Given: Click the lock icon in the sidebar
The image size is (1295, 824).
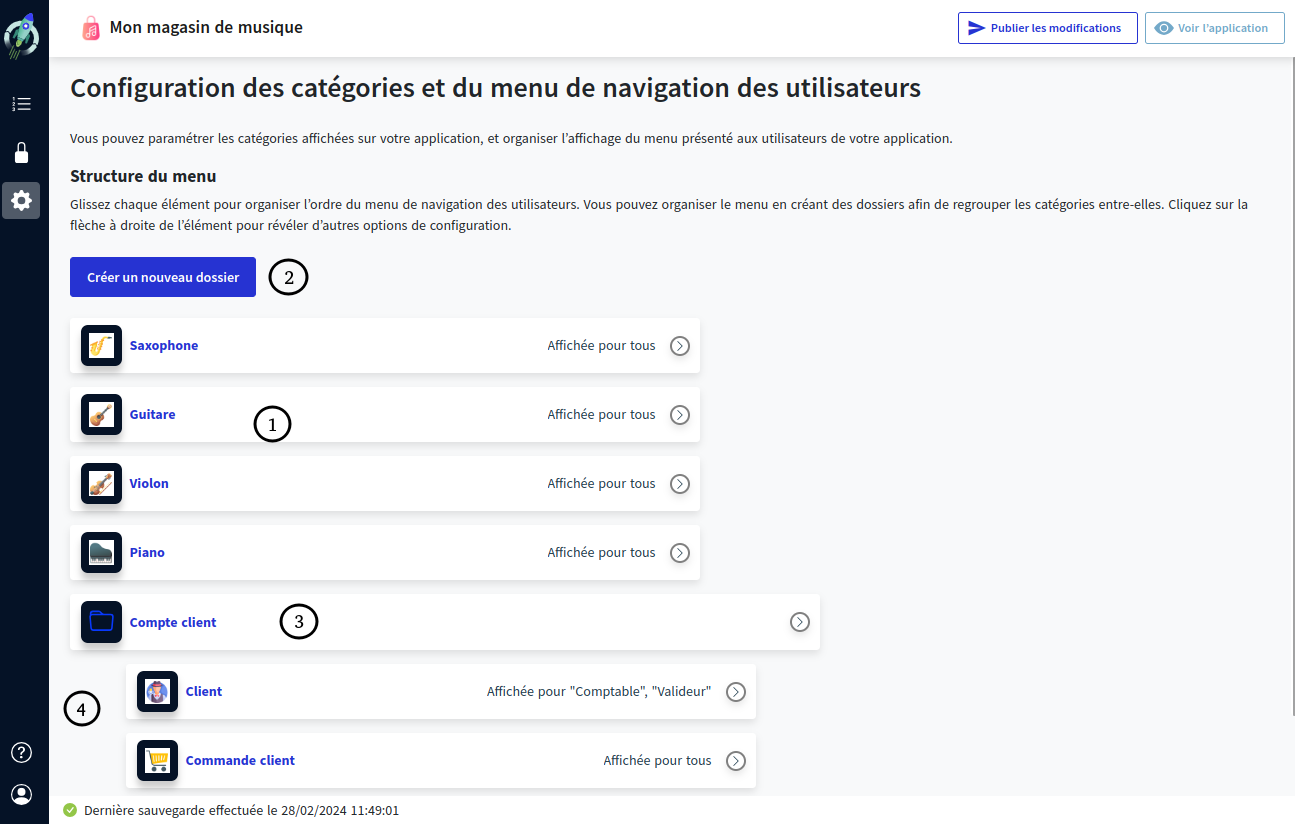Looking at the screenshot, I should coord(21,152).
